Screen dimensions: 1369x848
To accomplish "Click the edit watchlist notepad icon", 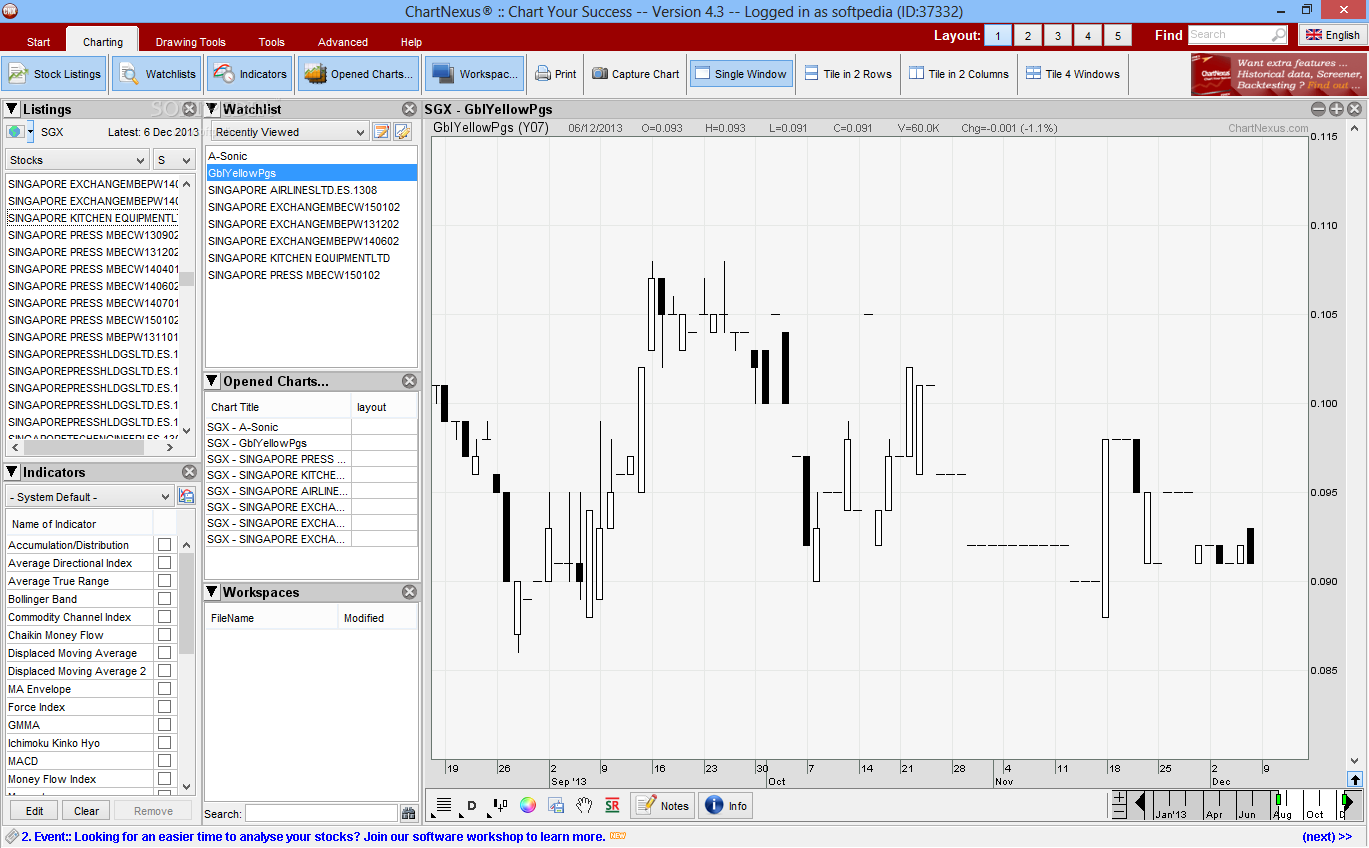I will click(381, 132).
